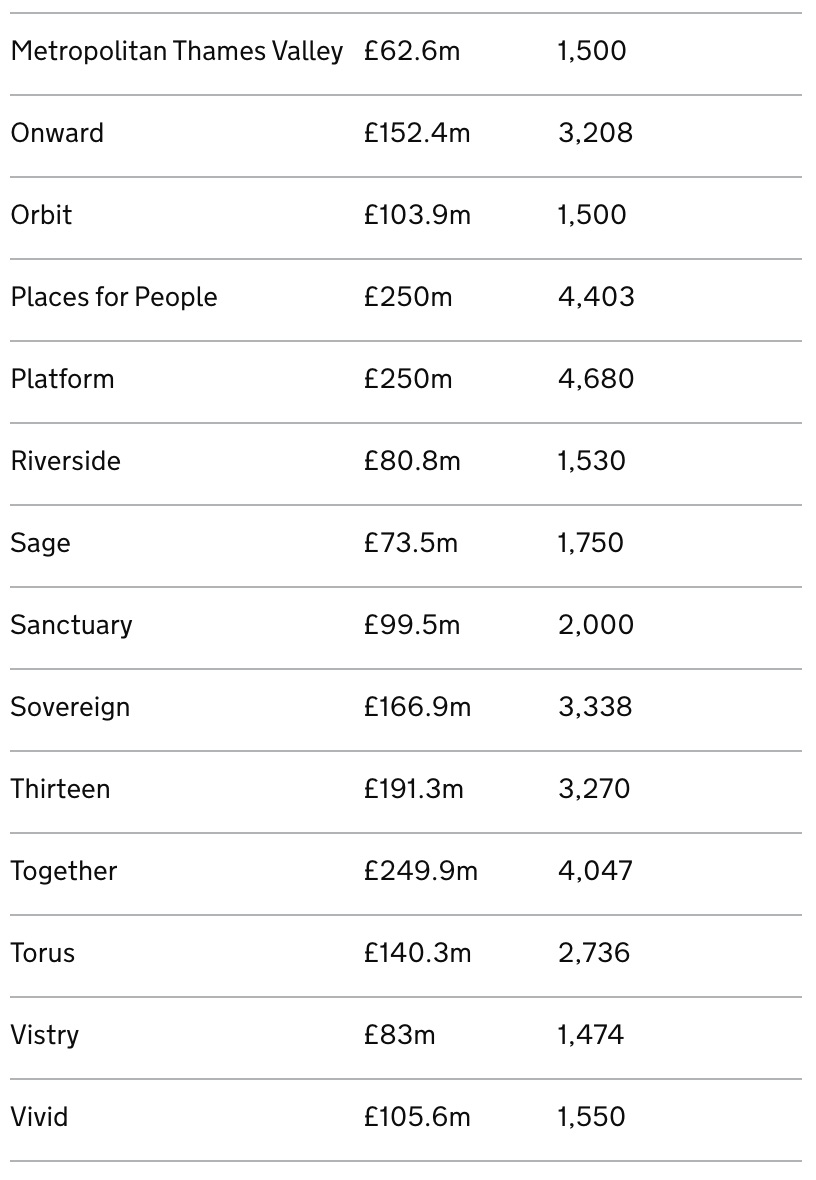Click the Metropolitan Thames Valley row name

(x=177, y=51)
